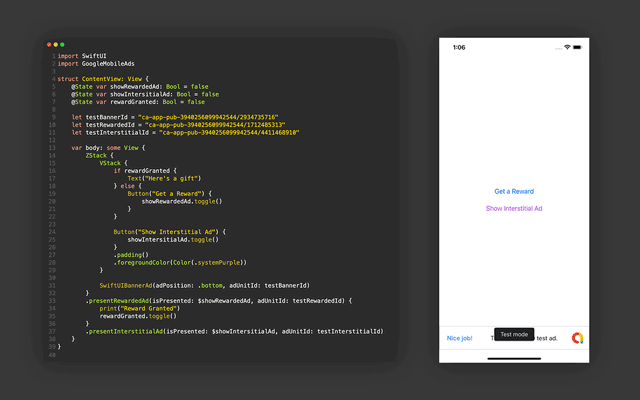Viewport: 640px width, 400px height.
Task: Click rewardGranted.toggle() code line
Action: (138, 316)
